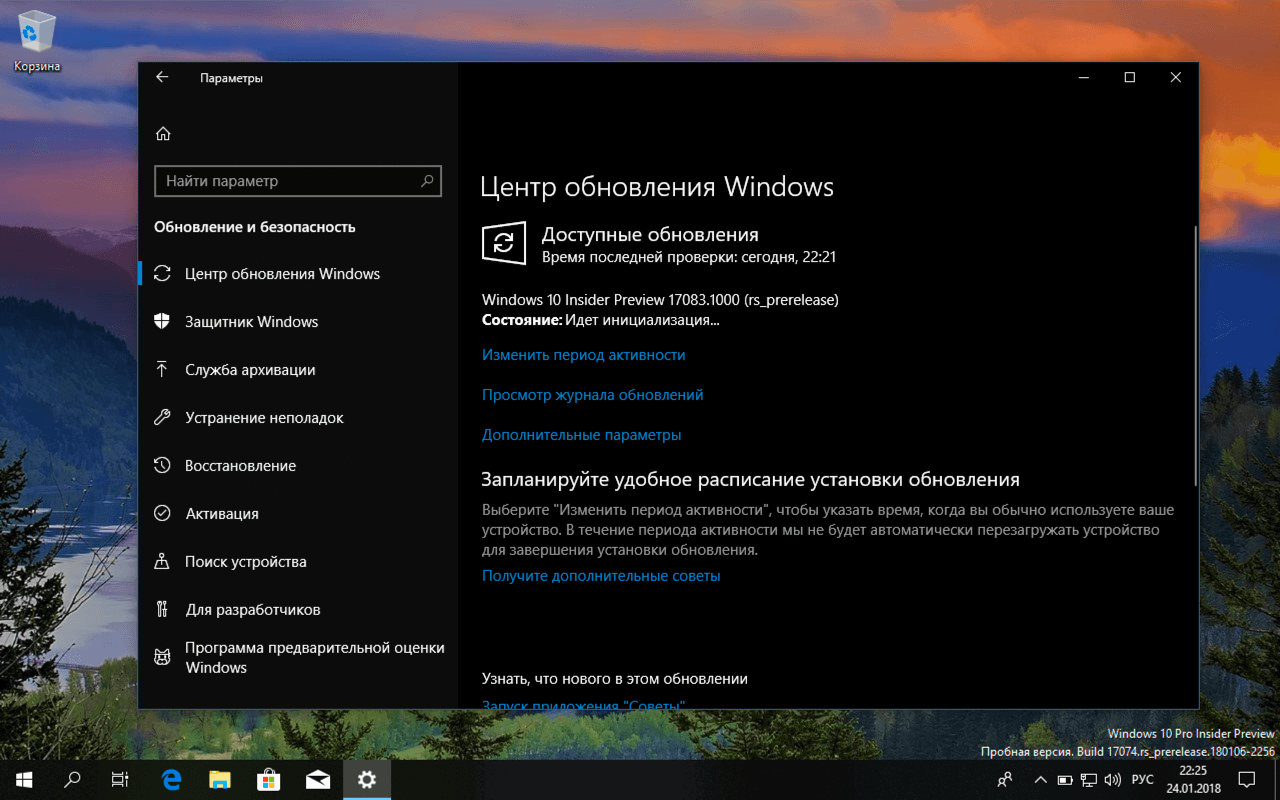Click the Запланируйте удобное расписание heading
This screenshot has width=1280, height=800.
(x=751, y=480)
